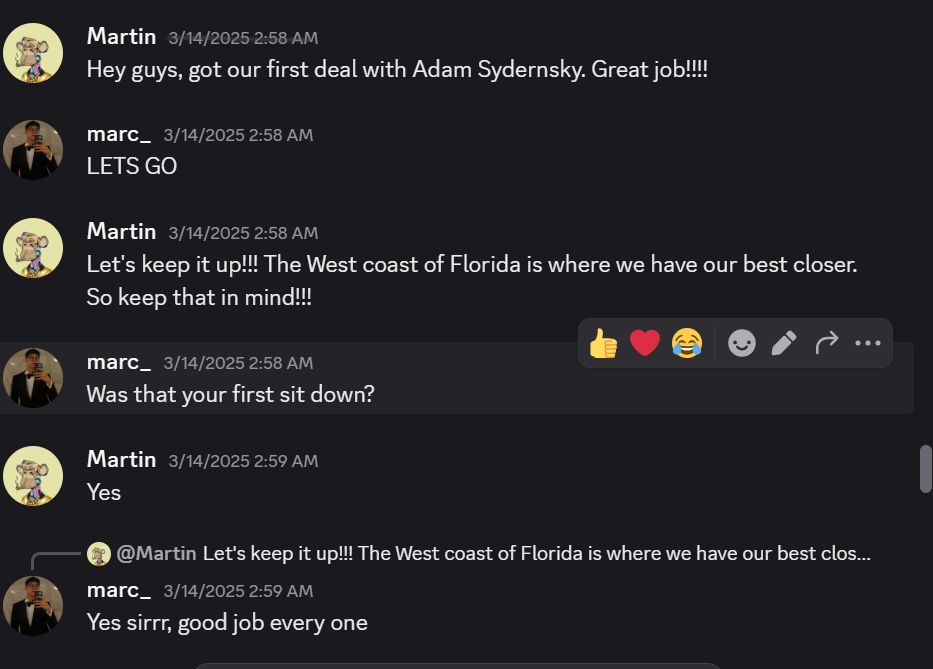Click Martin's avatar beside the "Yes" message
This screenshot has height=669, width=933.
point(33,476)
